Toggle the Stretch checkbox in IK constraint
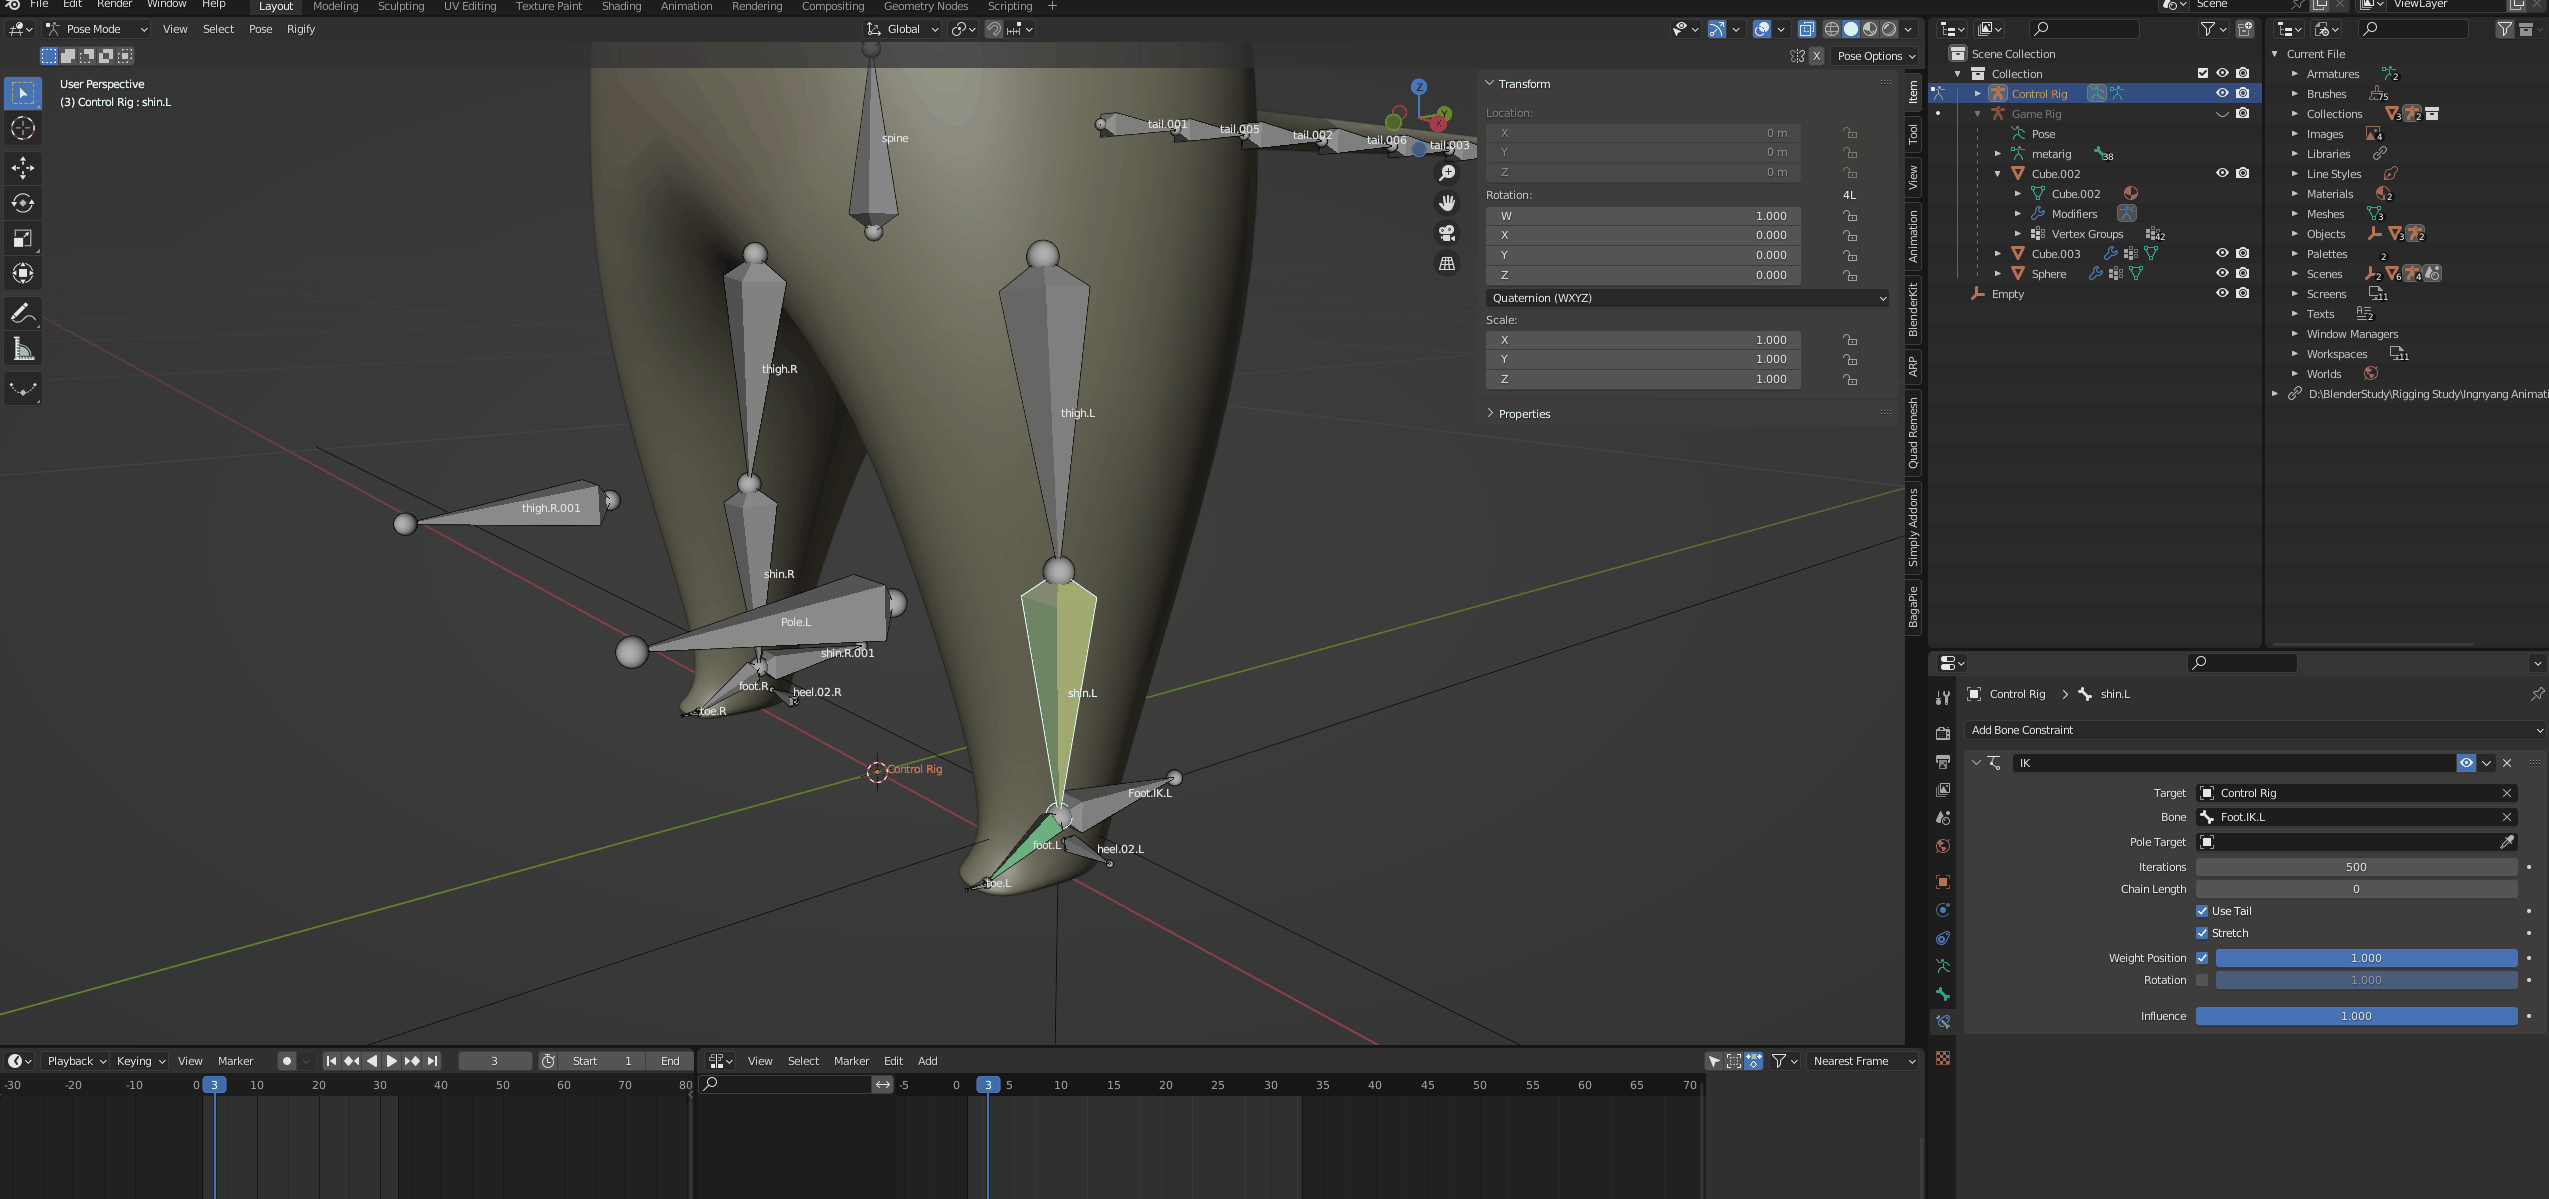 click(x=2201, y=933)
